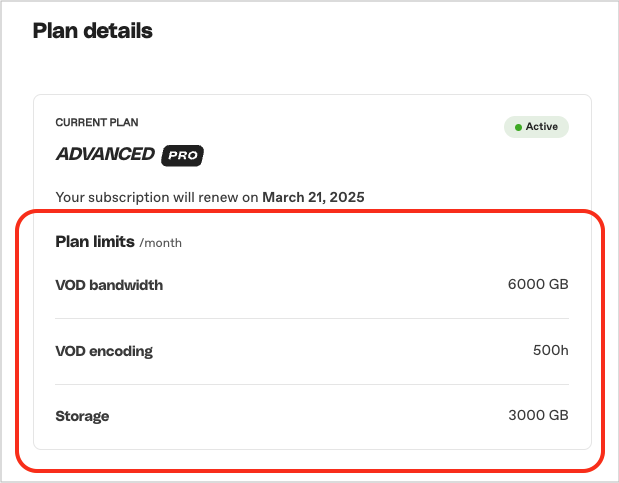
Task: Click the subscription renewal text
Action: tap(210, 197)
